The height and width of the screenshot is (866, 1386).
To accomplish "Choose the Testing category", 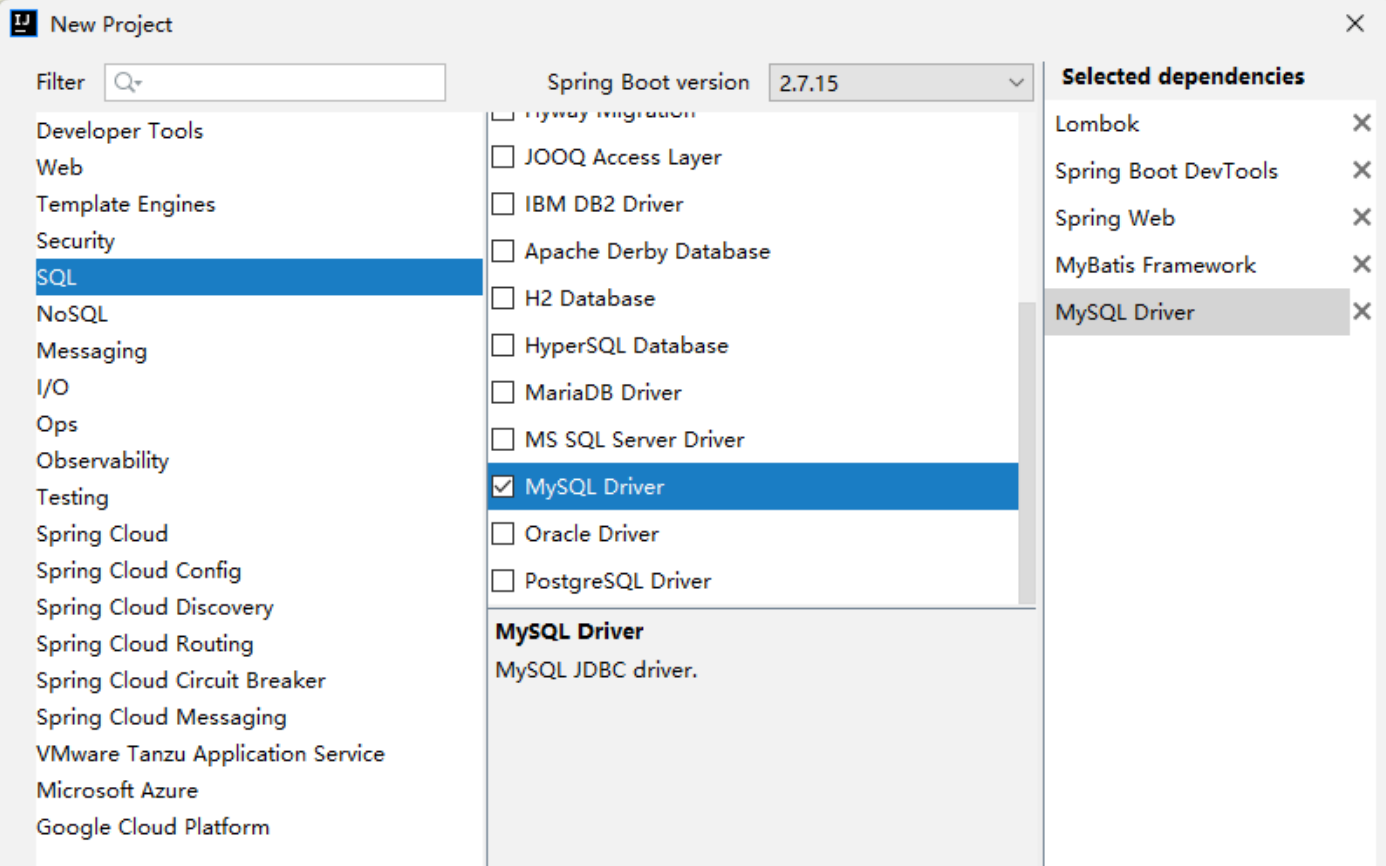I will tap(259, 497).
